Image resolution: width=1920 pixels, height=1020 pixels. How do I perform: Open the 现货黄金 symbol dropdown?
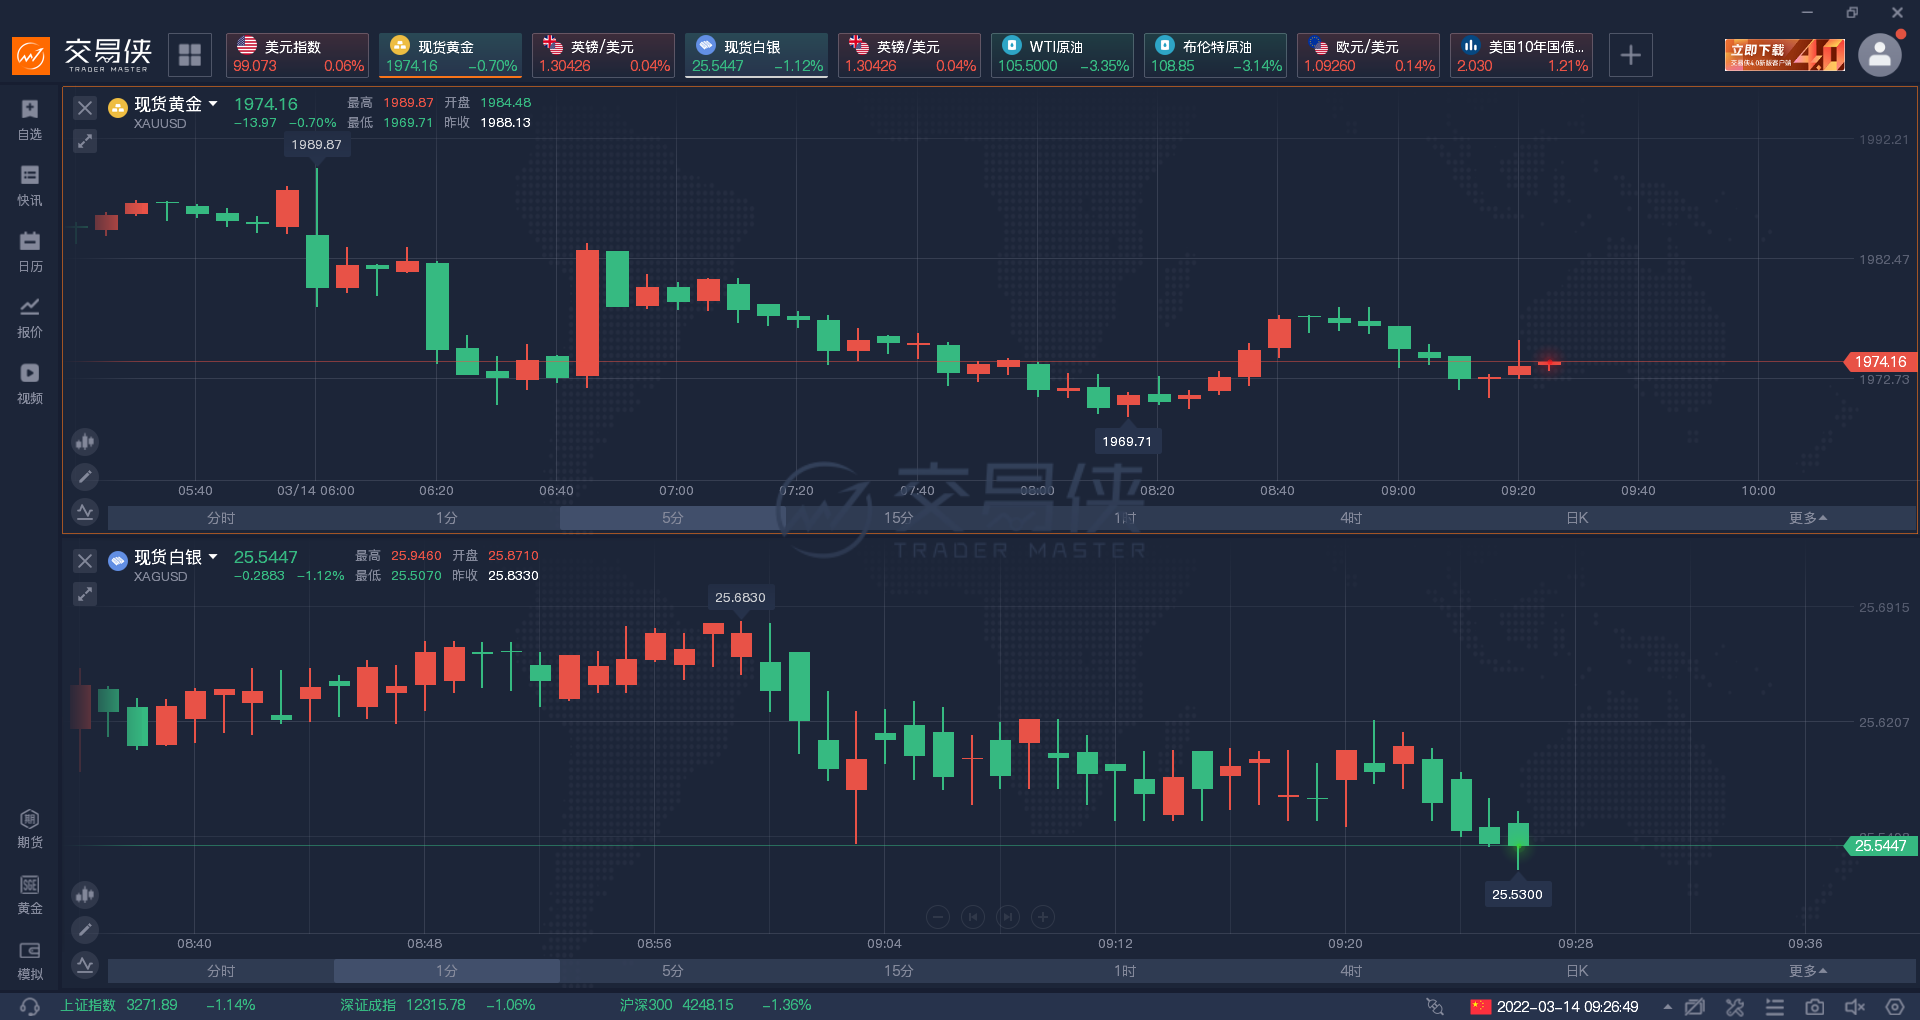[x=213, y=104]
